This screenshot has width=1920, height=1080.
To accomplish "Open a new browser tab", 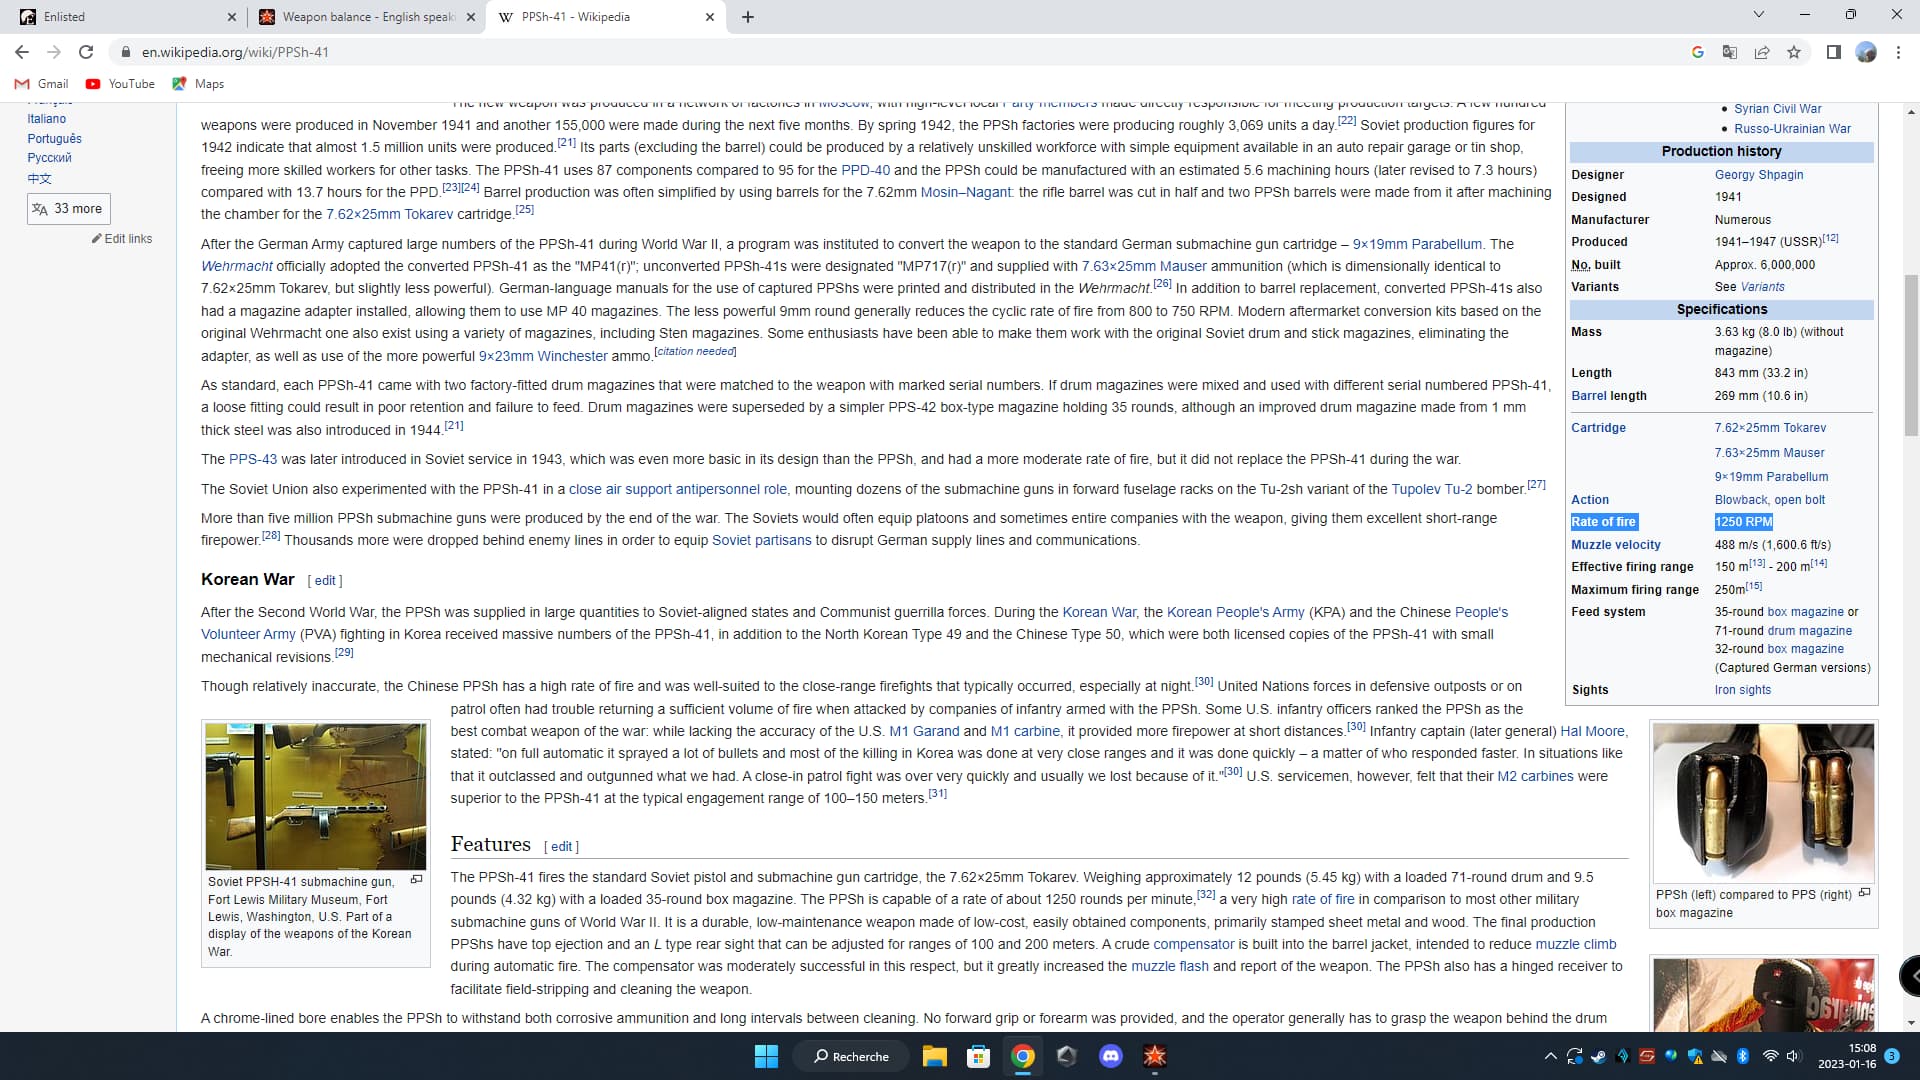I will point(748,17).
